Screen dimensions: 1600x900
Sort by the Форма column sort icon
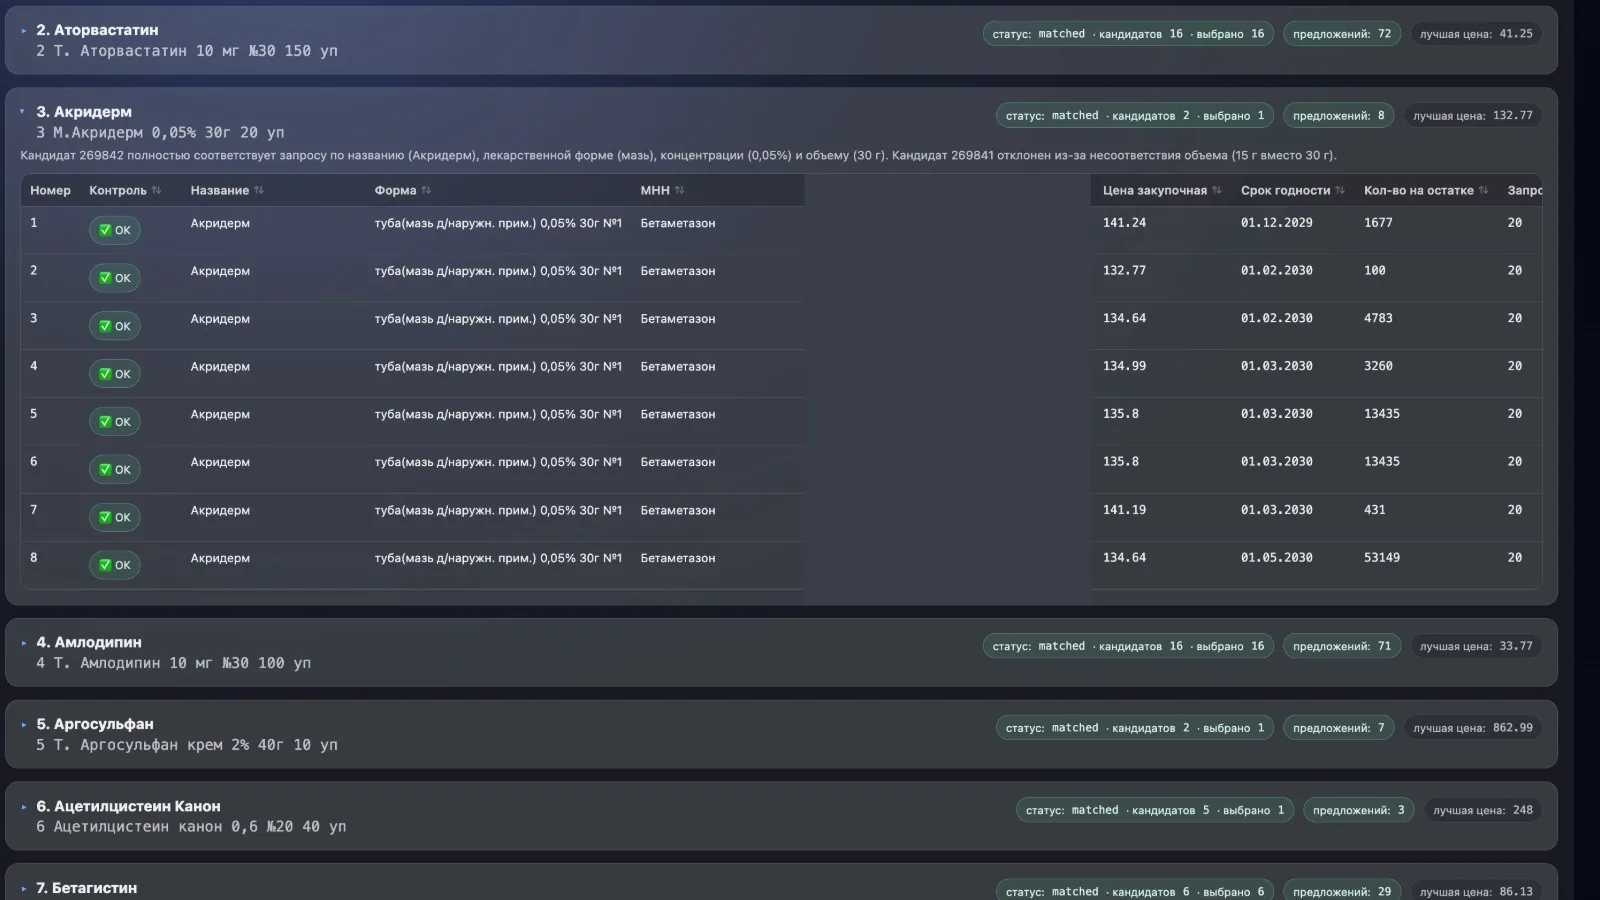pos(426,190)
